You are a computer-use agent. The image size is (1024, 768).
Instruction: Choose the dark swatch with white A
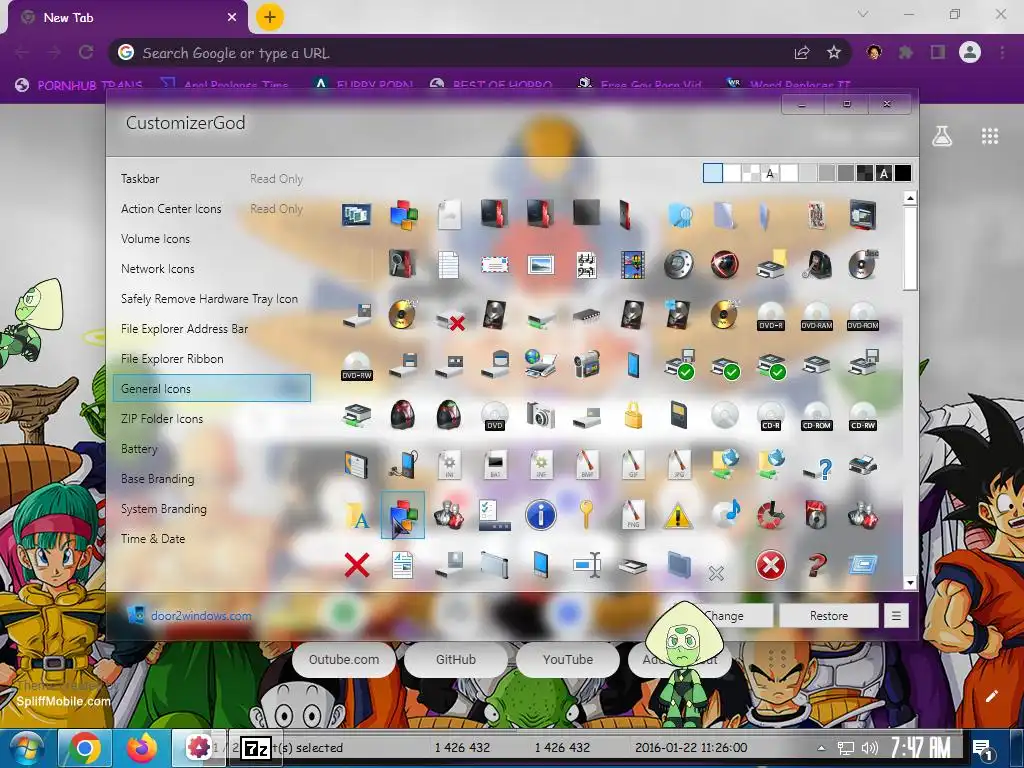tap(884, 173)
